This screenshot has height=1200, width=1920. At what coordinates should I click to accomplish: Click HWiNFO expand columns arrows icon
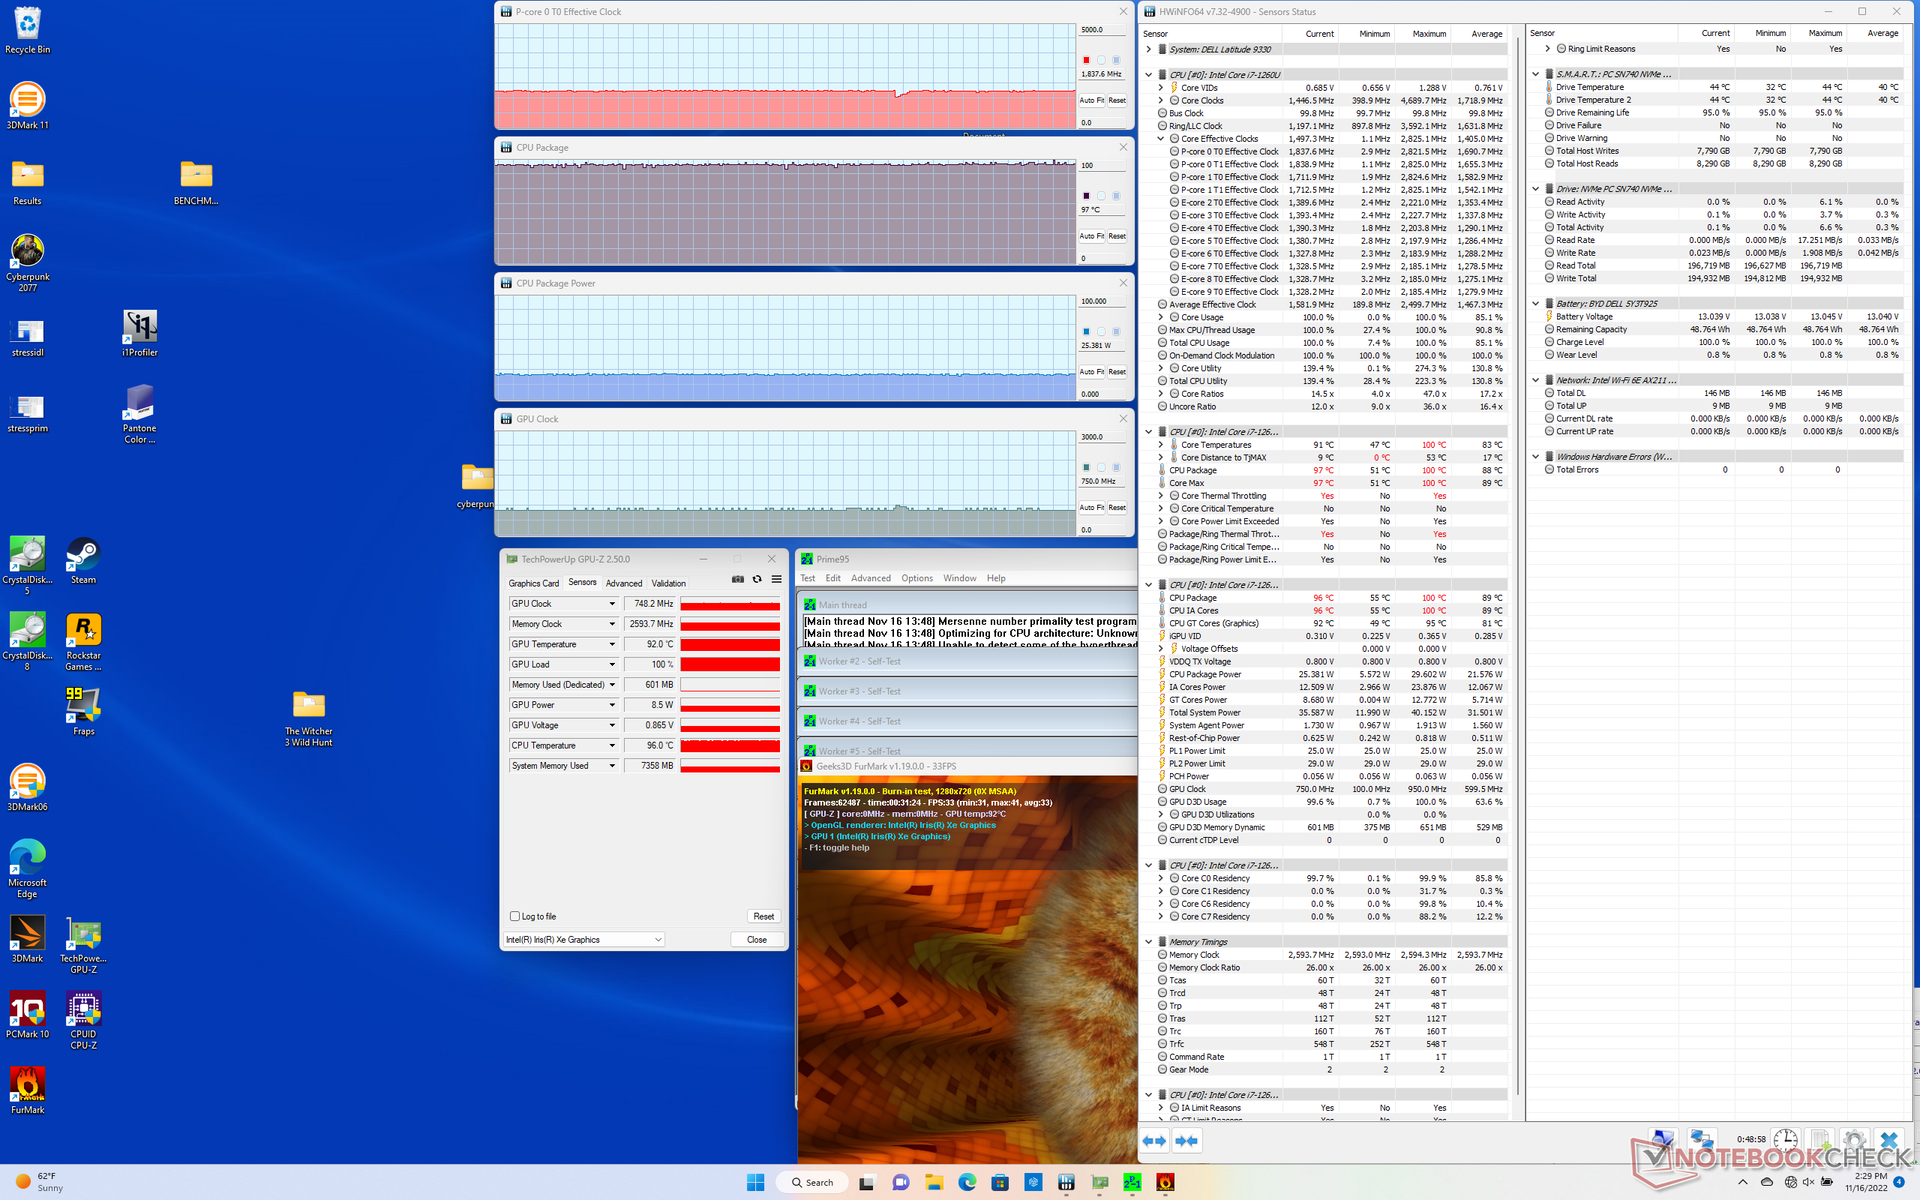point(1154,1141)
